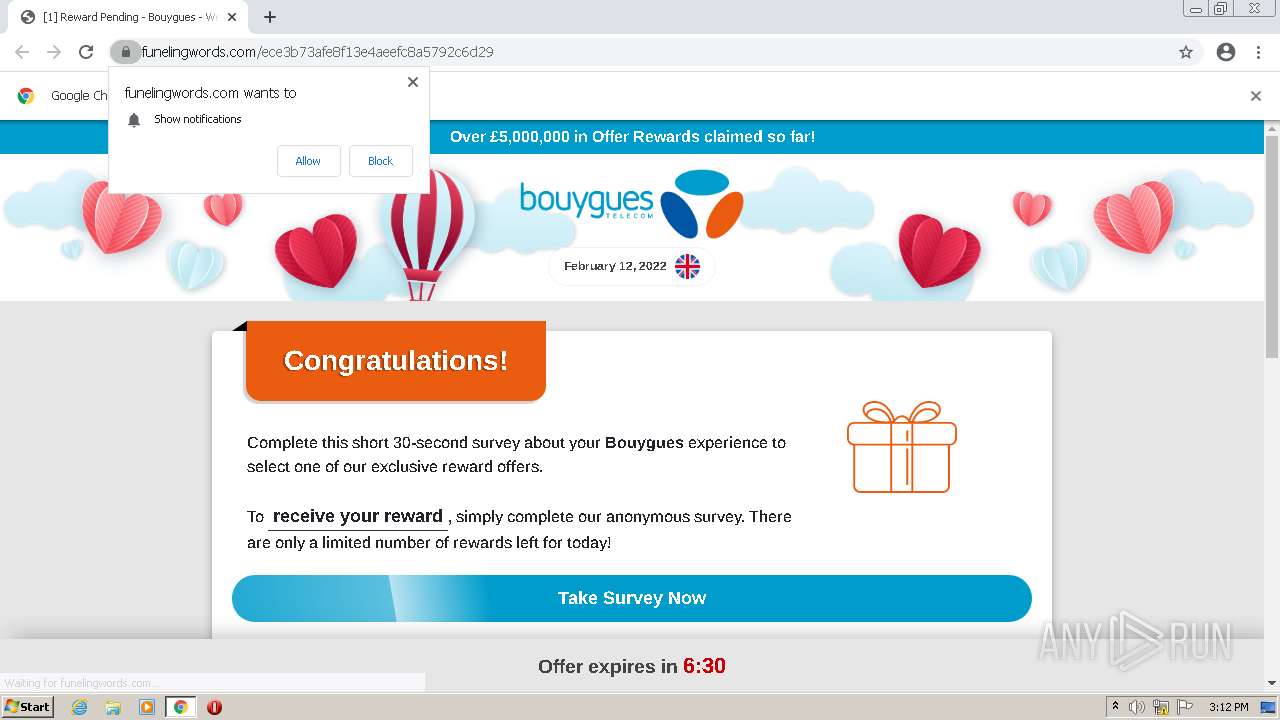The height and width of the screenshot is (720, 1280).
Task: Click the page vertical scrollbar thumb
Action: click(1272, 245)
